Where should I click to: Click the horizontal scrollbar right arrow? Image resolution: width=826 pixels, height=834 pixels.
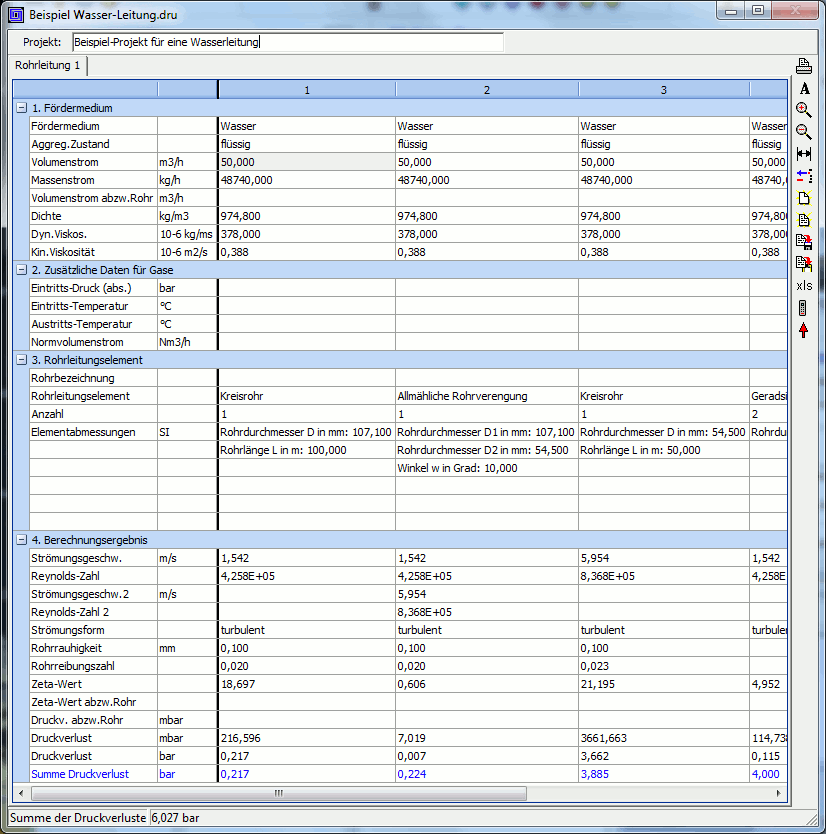point(780,794)
